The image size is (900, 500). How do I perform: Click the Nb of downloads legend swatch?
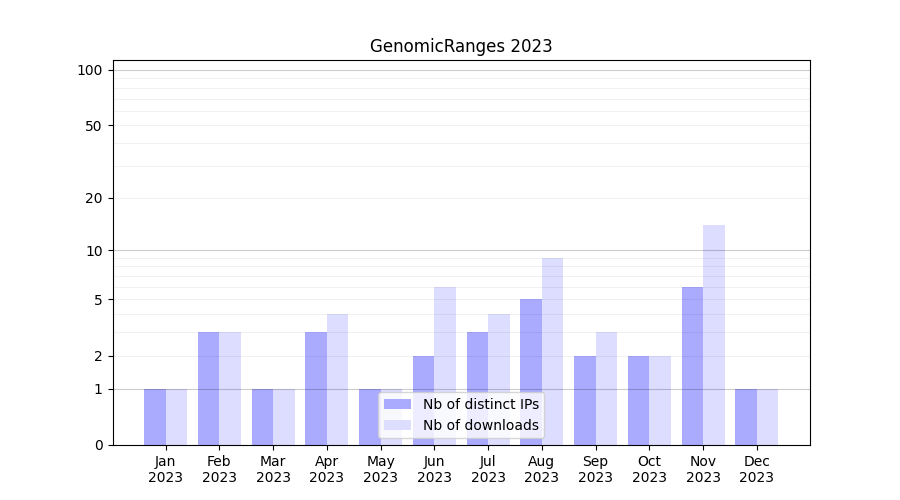397,425
